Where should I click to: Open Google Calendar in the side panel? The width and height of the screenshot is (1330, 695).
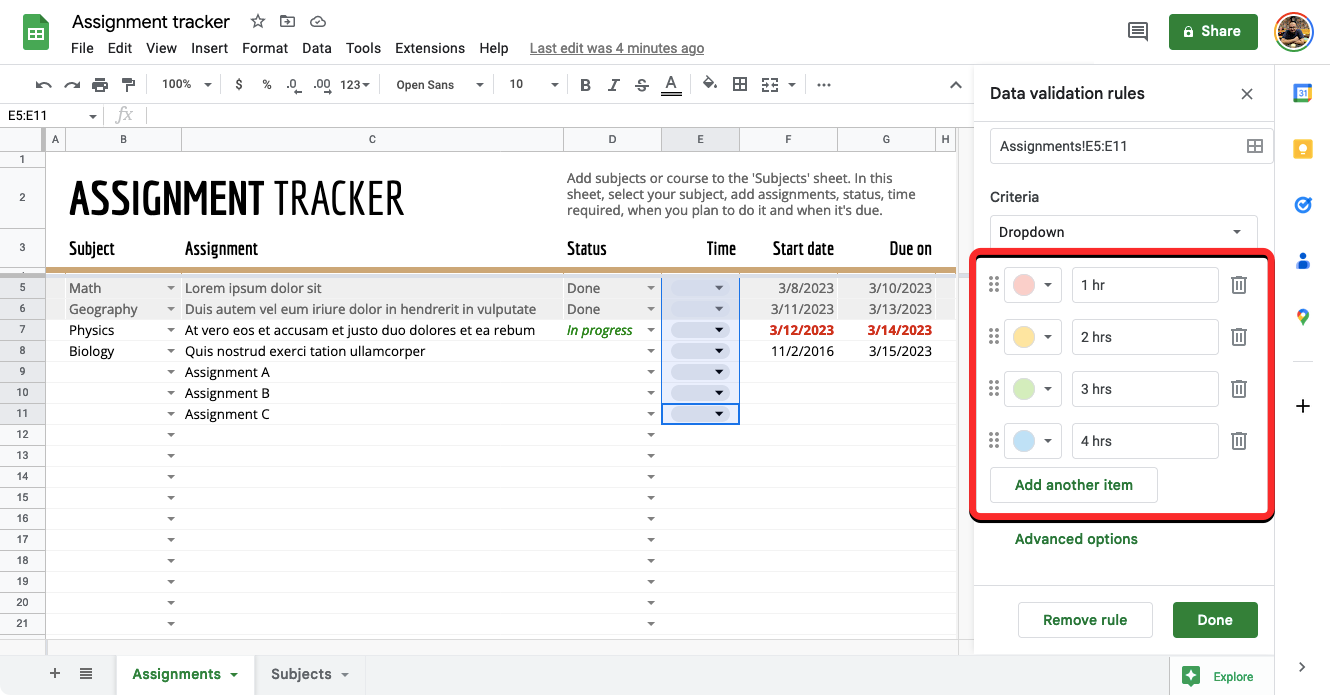1302,93
